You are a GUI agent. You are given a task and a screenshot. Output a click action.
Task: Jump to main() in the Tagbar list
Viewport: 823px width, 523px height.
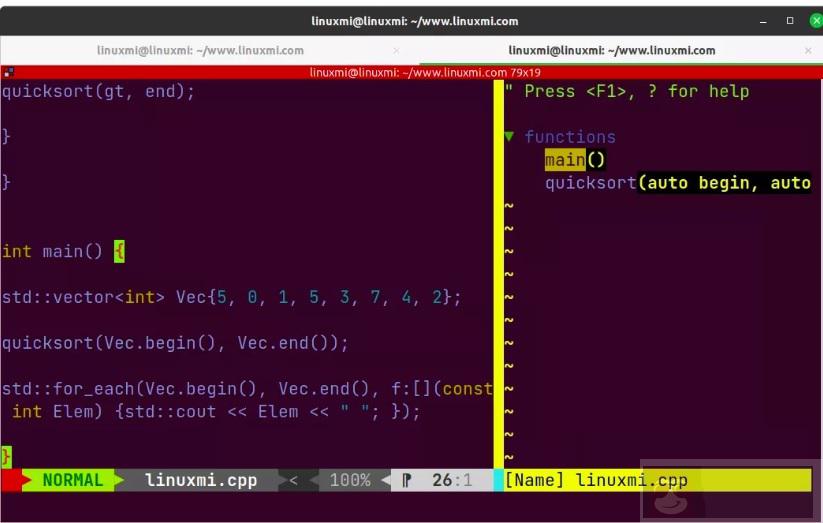pyautogui.click(x=575, y=160)
